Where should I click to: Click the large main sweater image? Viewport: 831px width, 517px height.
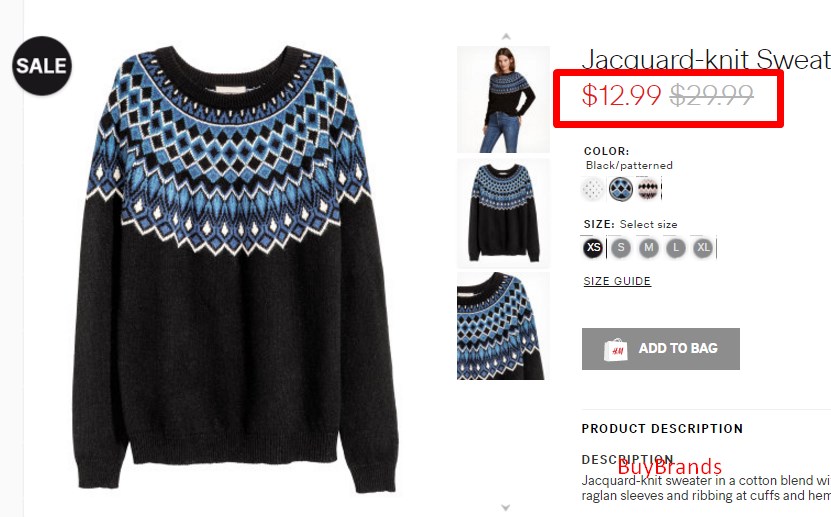(234, 269)
